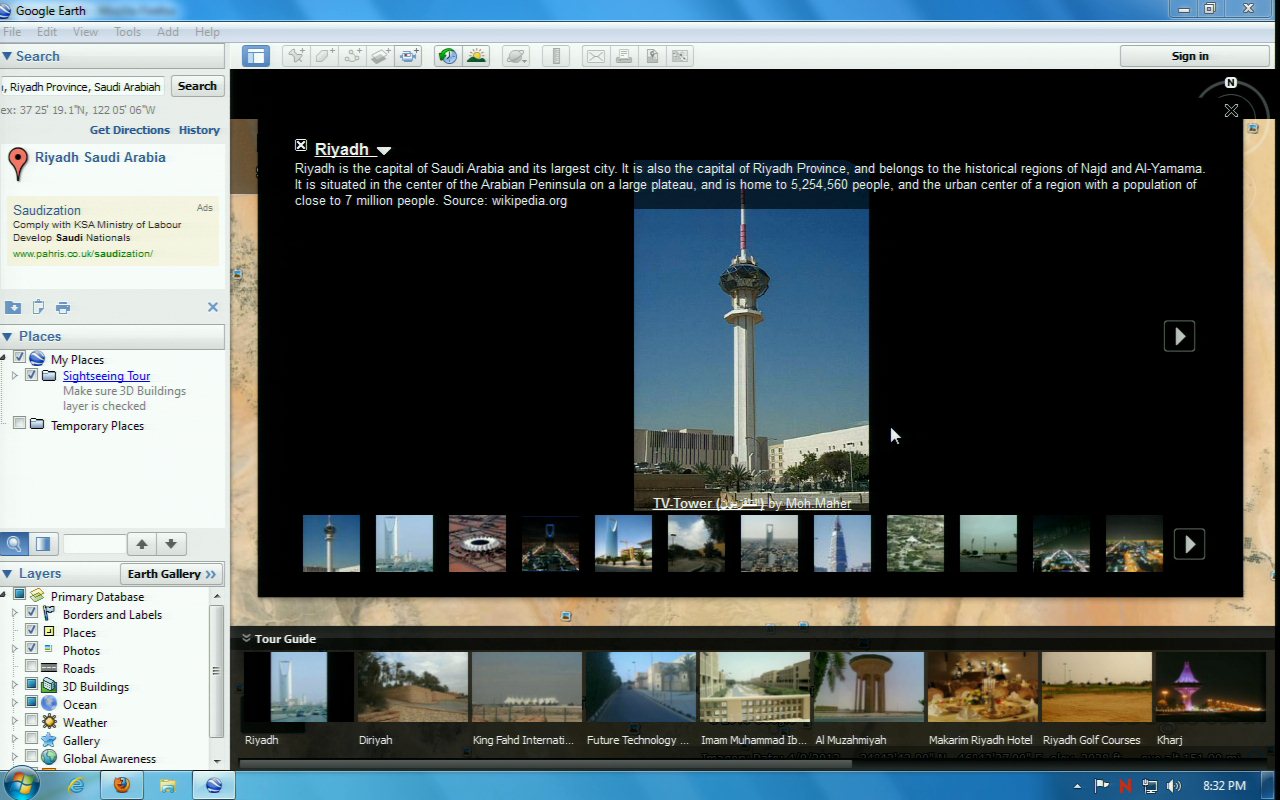1280x800 pixels.
Task: Uncheck the Borders and Labels layer
Action: tap(32, 613)
